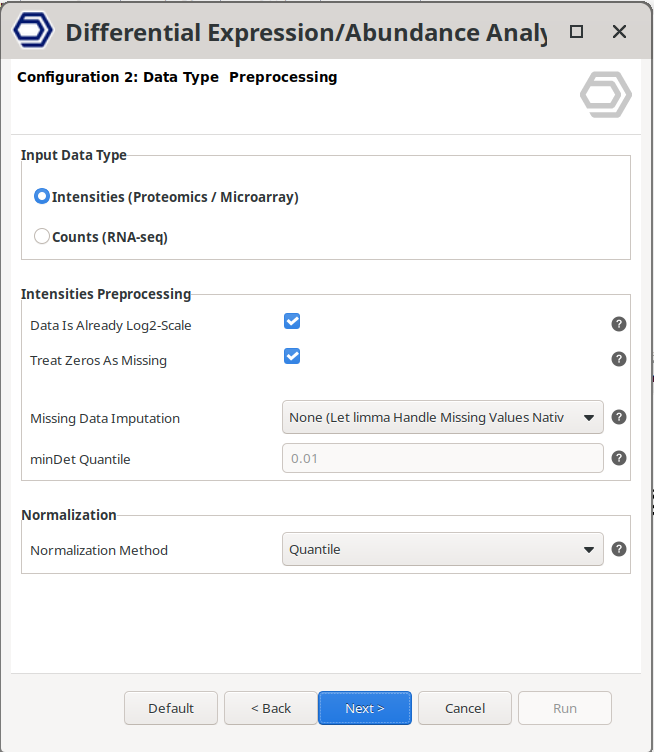Screen dimensions: 654x752
Task: Go to previous step with Back button
Action: [x=271, y=708]
